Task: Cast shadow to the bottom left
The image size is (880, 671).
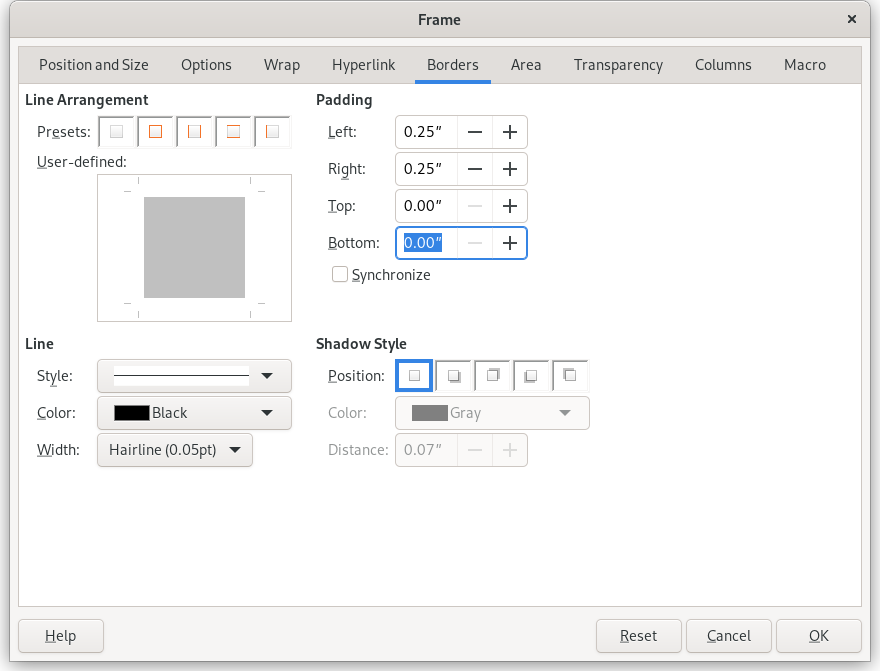Action: 531,376
